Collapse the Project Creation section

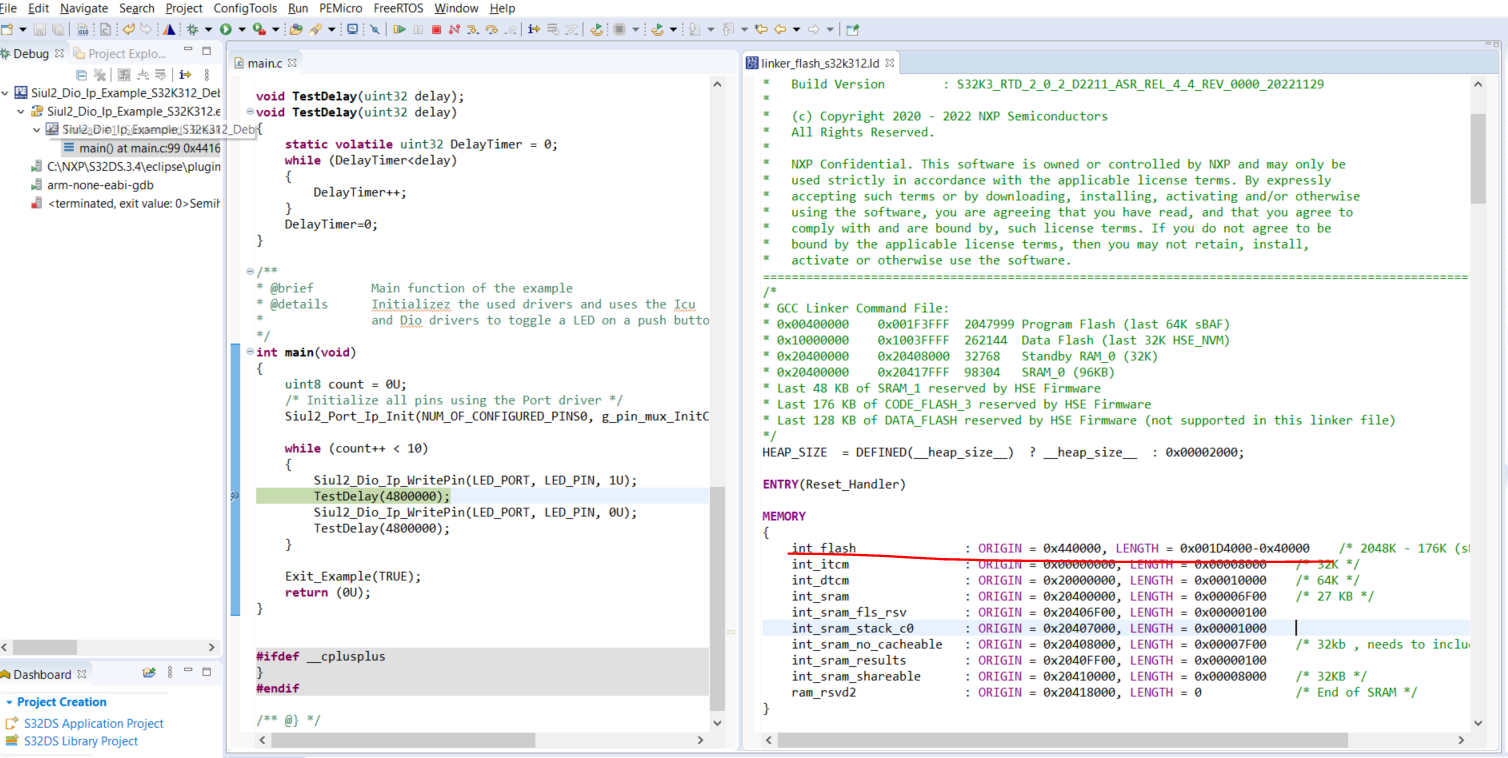8,702
